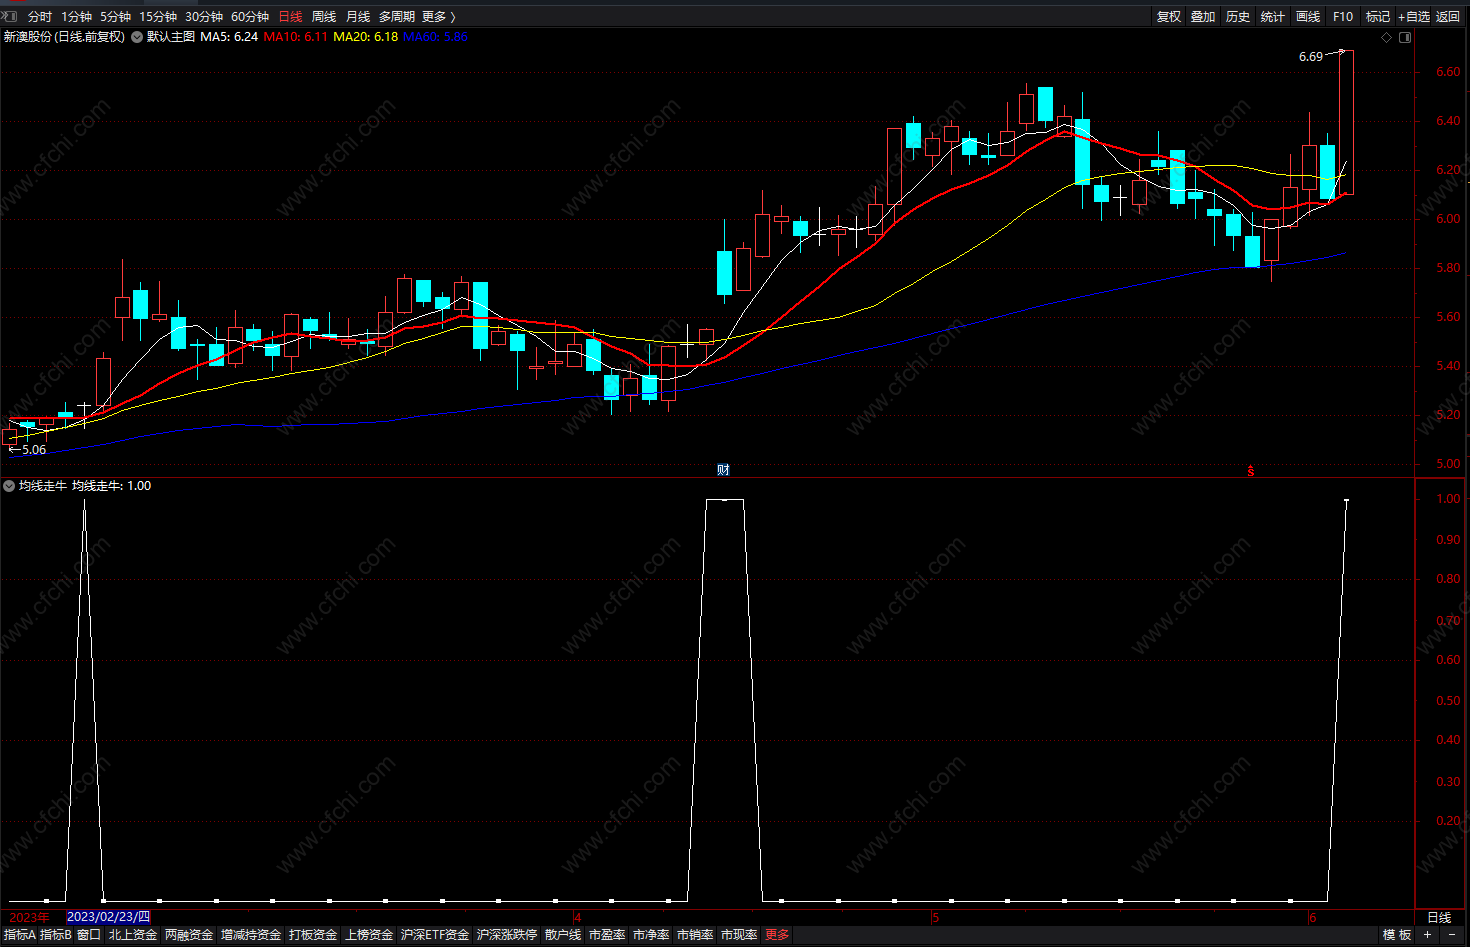This screenshot has width=1470, height=947.
Task: Show the 市盈率 indicator
Action: [607, 935]
